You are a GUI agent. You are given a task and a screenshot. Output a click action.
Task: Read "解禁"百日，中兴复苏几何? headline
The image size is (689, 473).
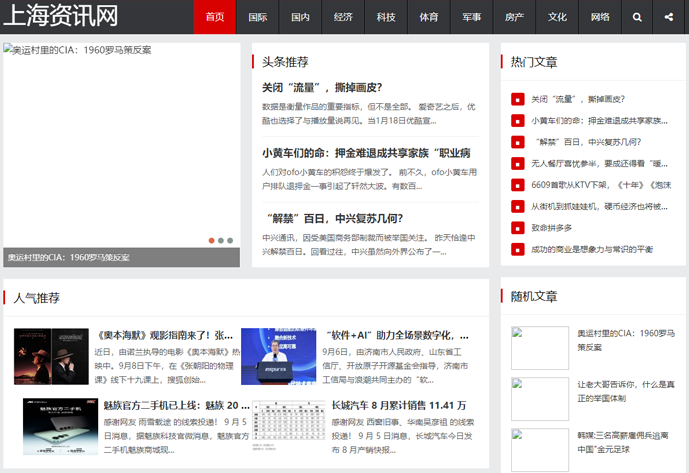pyautogui.click(x=333, y=218)
